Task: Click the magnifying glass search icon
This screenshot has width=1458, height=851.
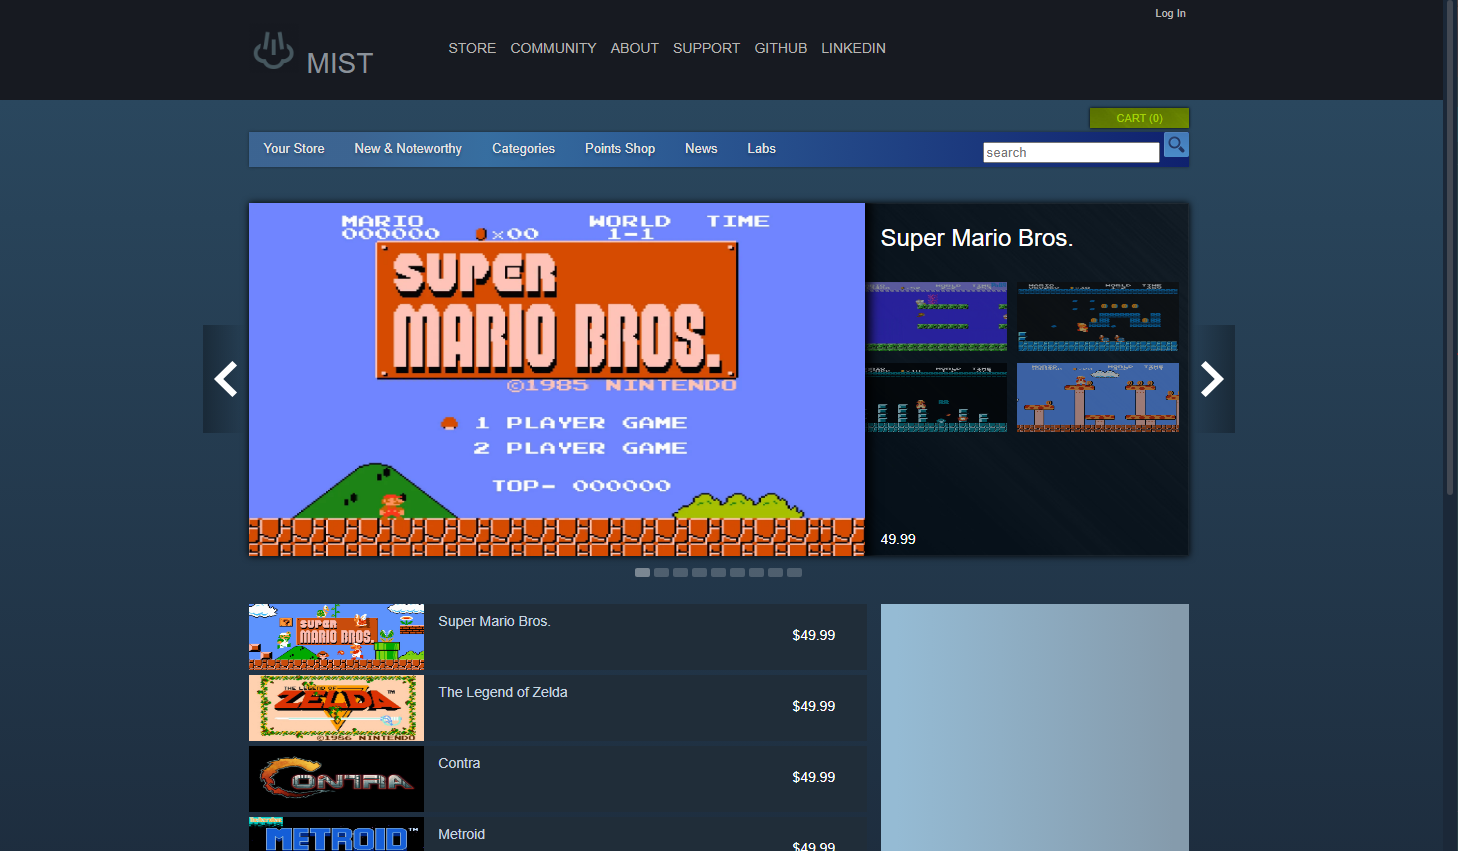Action: click(x=1176, y=145)
